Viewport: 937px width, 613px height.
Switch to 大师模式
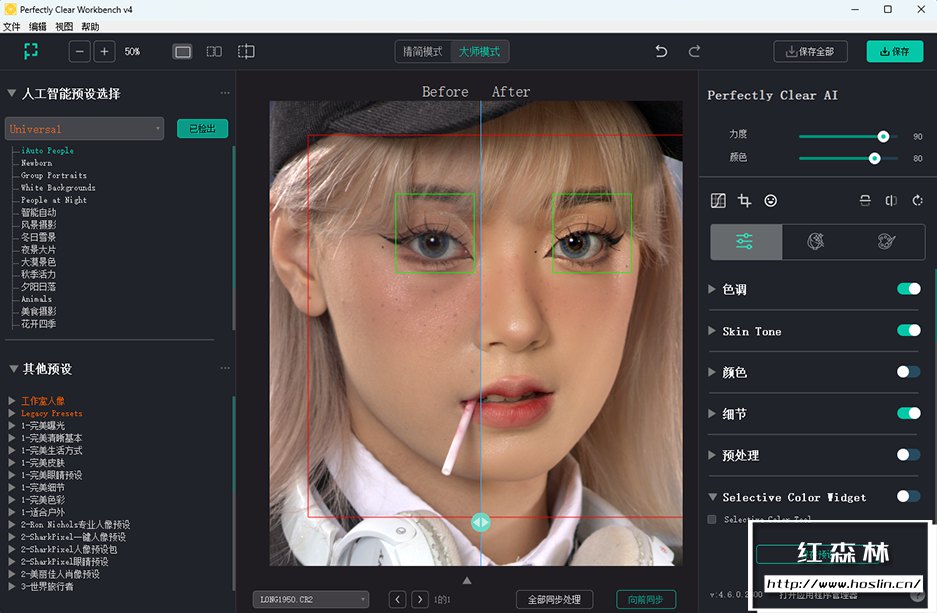pyautogui.click(x=479, y=52)
